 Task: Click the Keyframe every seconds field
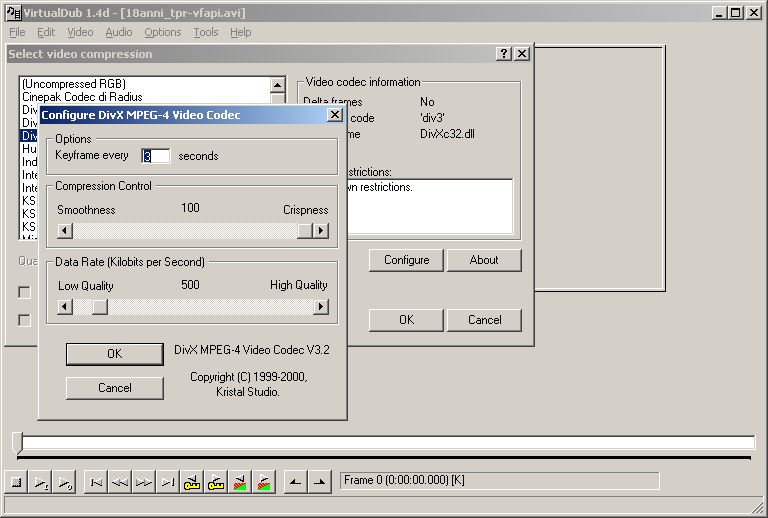[156, 156]
